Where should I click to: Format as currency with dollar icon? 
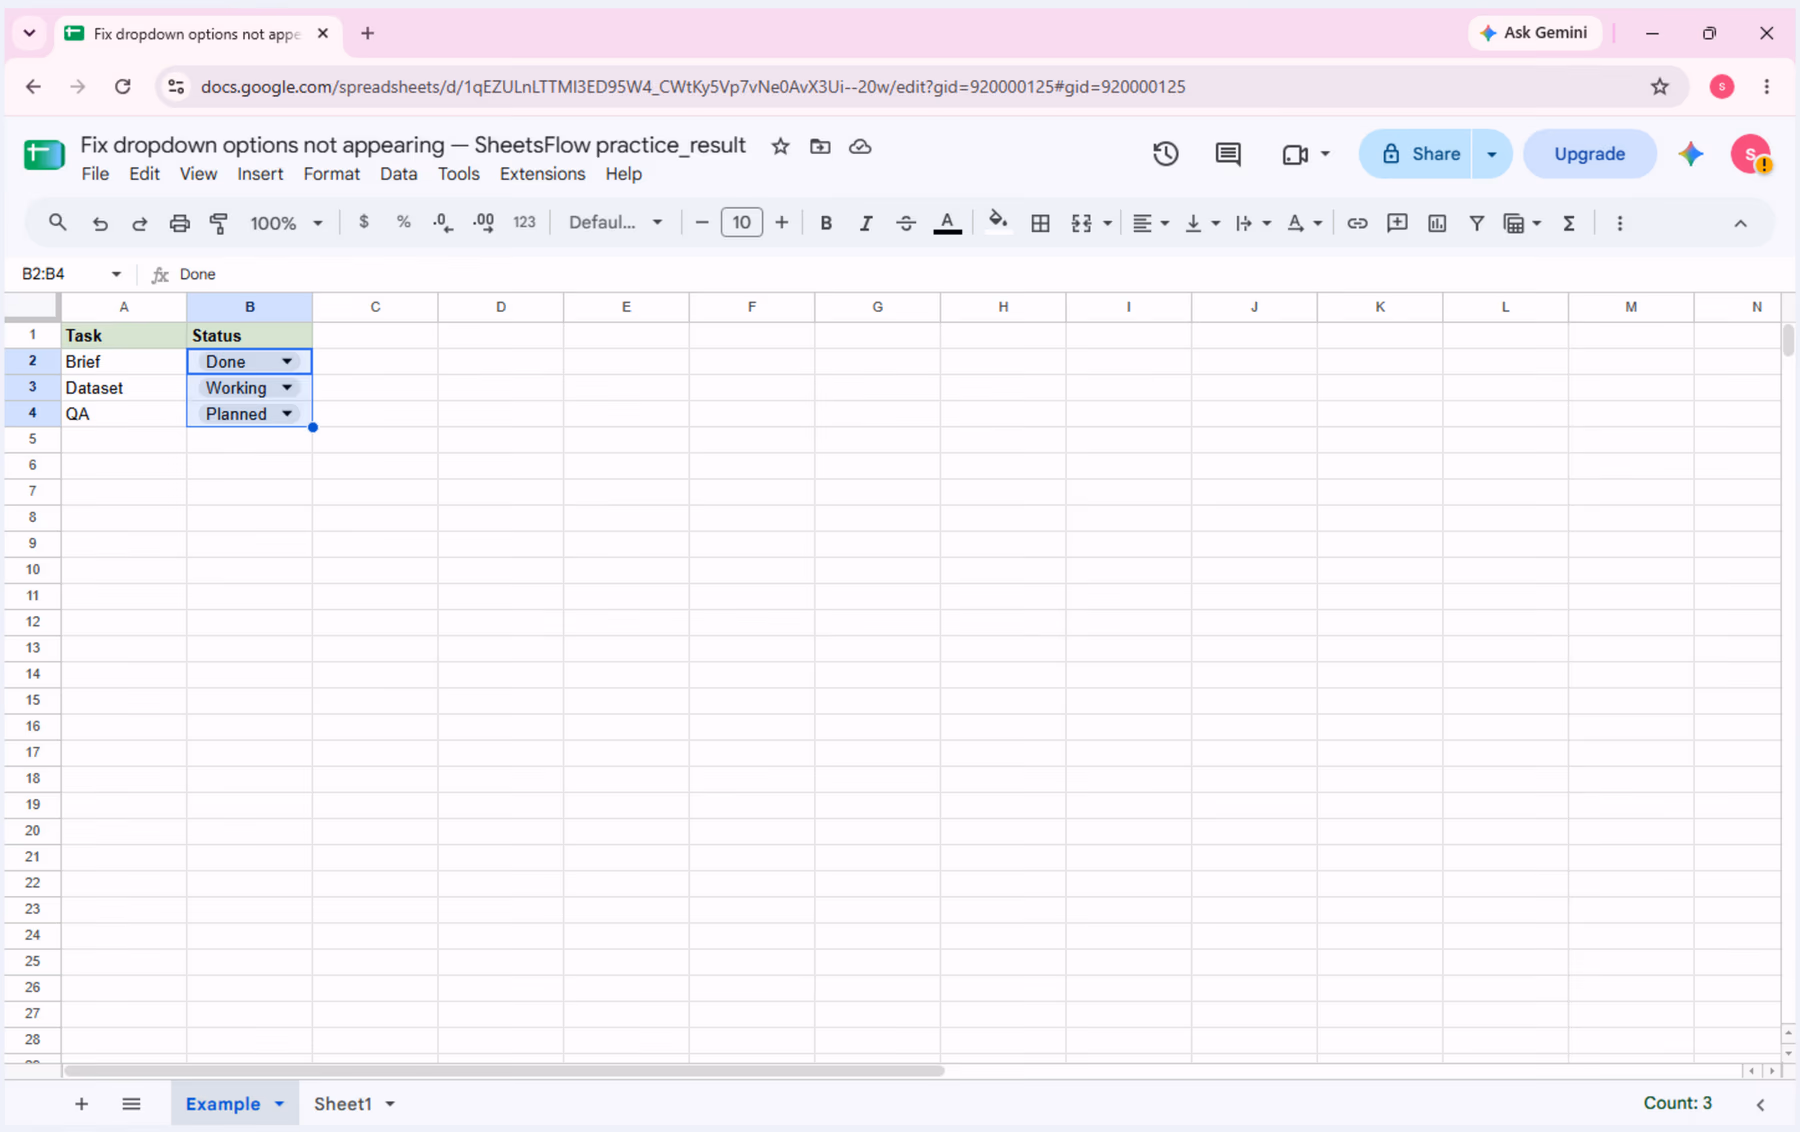tap(364, 222)
